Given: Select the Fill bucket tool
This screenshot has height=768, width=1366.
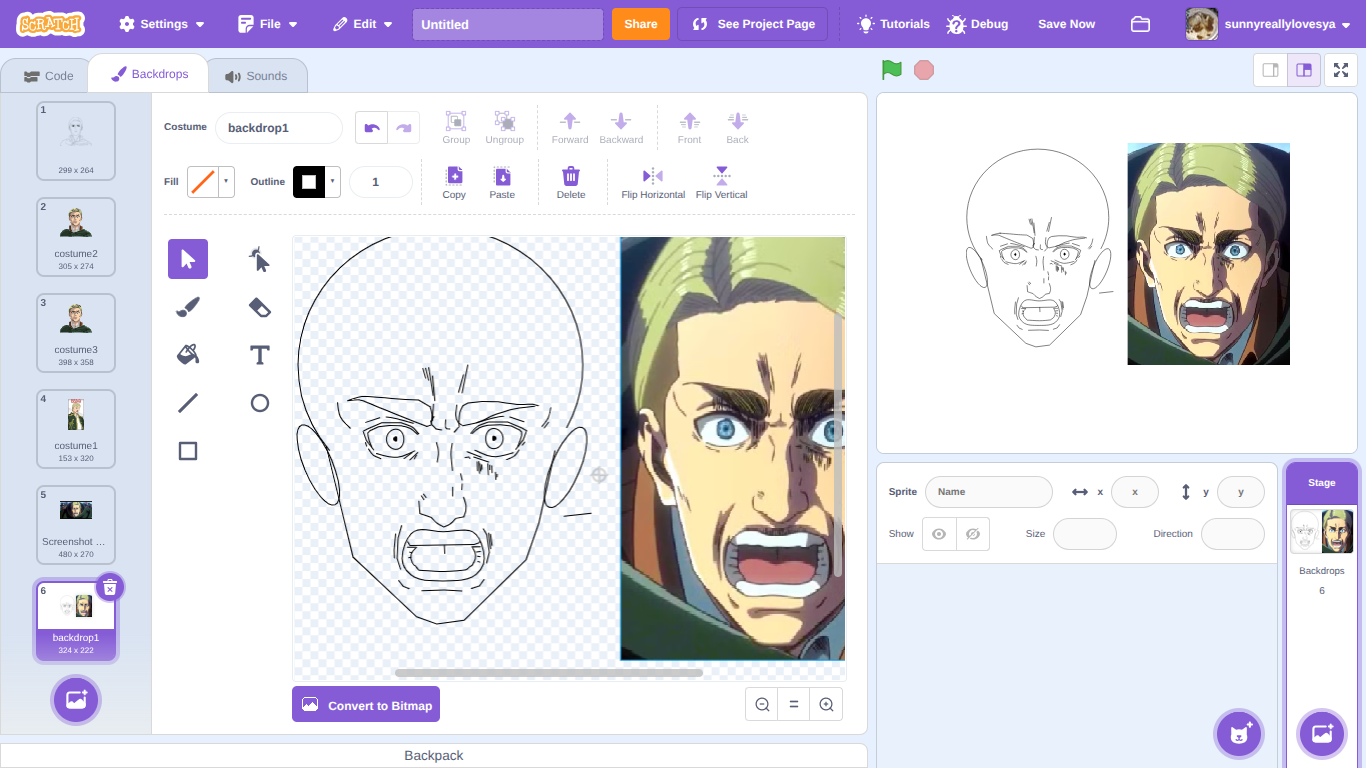Looking at the screenshot, I should pyautogui.click(x=188, y=355).
